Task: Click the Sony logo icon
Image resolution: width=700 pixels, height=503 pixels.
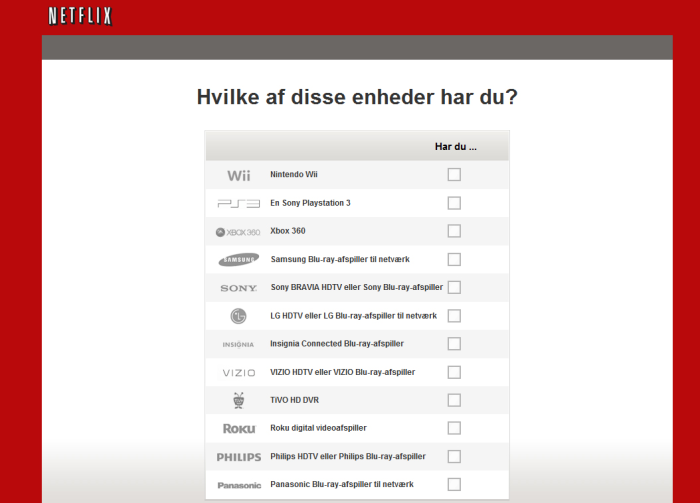Action: [x=239, y=288]
